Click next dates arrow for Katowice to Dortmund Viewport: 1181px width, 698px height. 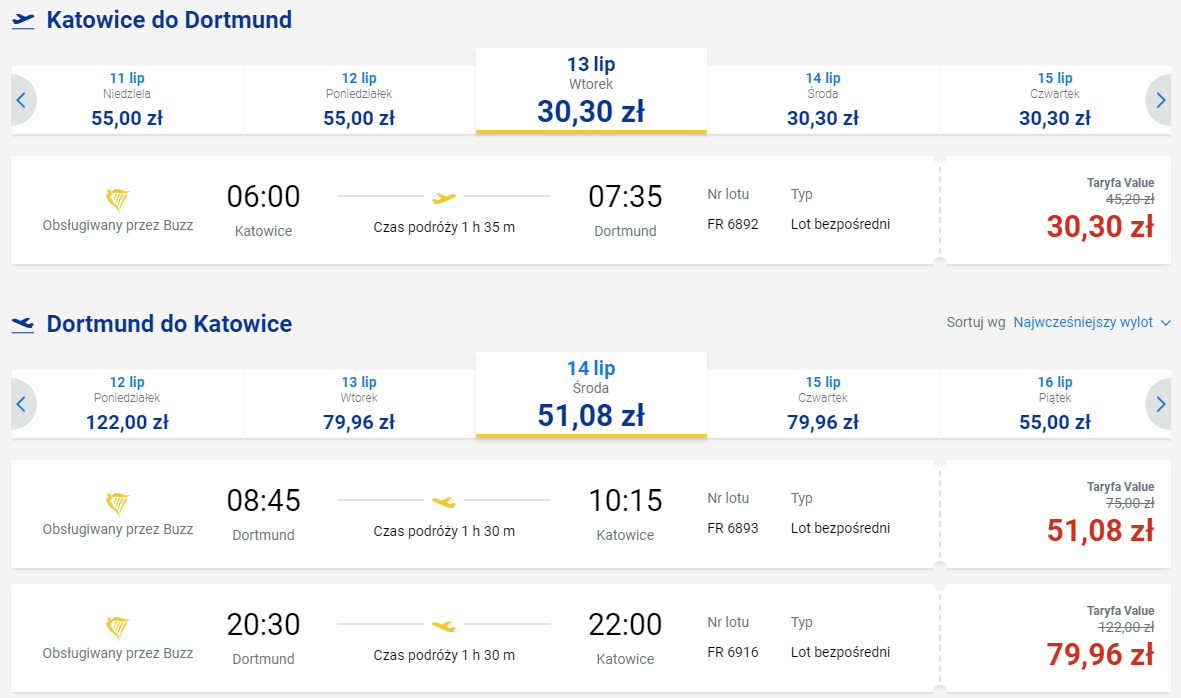coord(1159,100)
